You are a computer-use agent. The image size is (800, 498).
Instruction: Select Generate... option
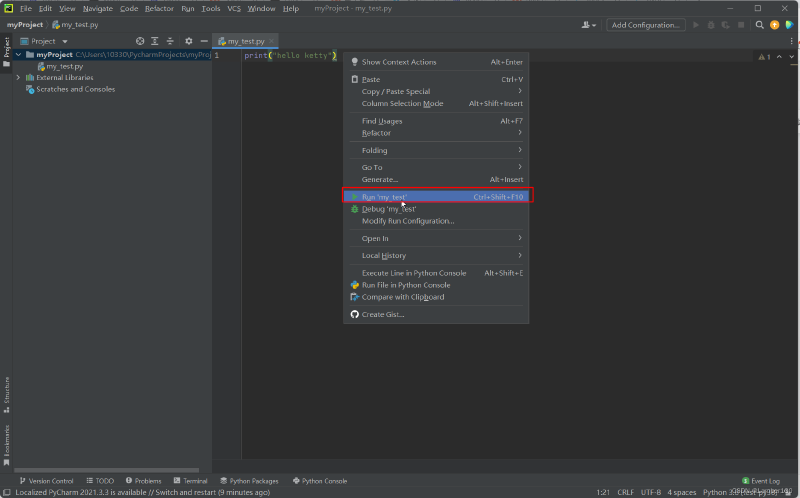coord(437,179)
